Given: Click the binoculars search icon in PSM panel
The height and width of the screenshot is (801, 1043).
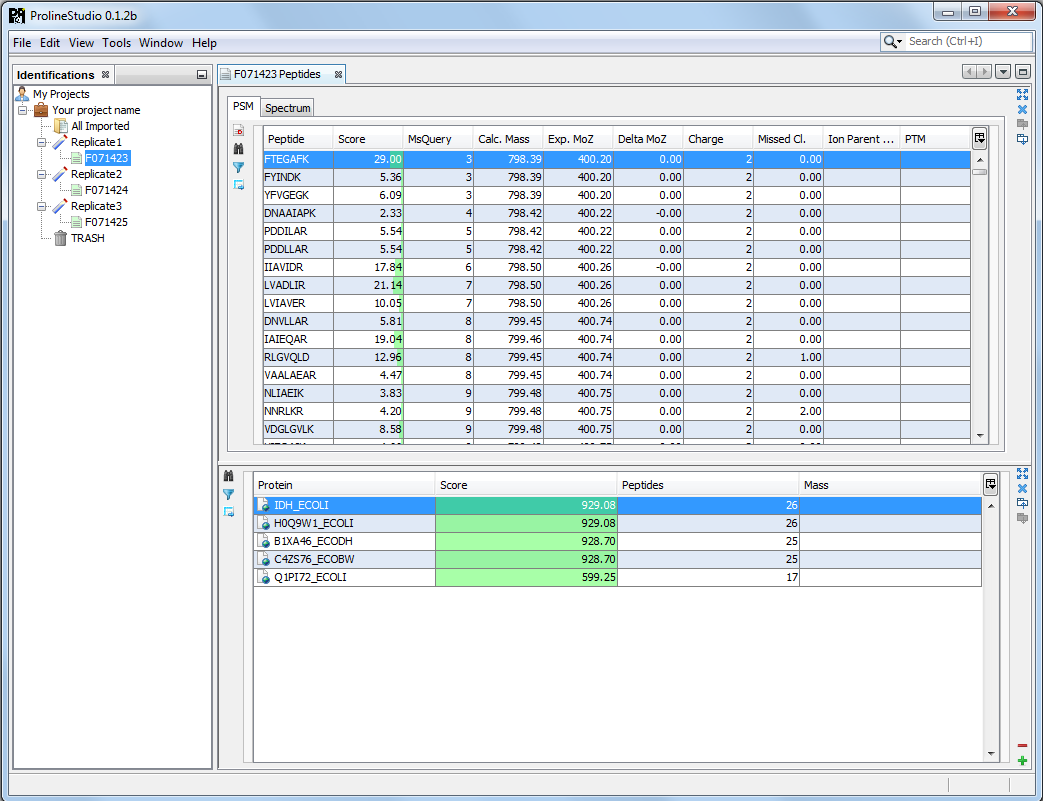Looking at the screenshot, I should click(238, 148).
